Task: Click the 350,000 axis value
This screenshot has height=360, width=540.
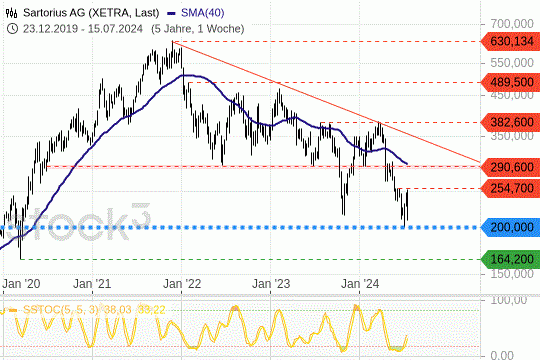Action: click(512, 136)
